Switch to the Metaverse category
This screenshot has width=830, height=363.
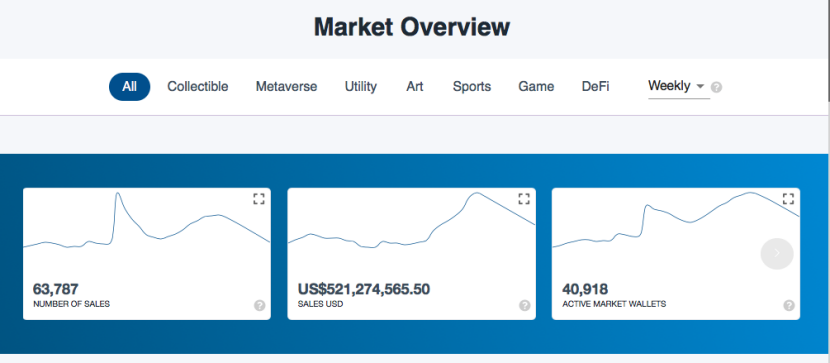pos(286,87)
